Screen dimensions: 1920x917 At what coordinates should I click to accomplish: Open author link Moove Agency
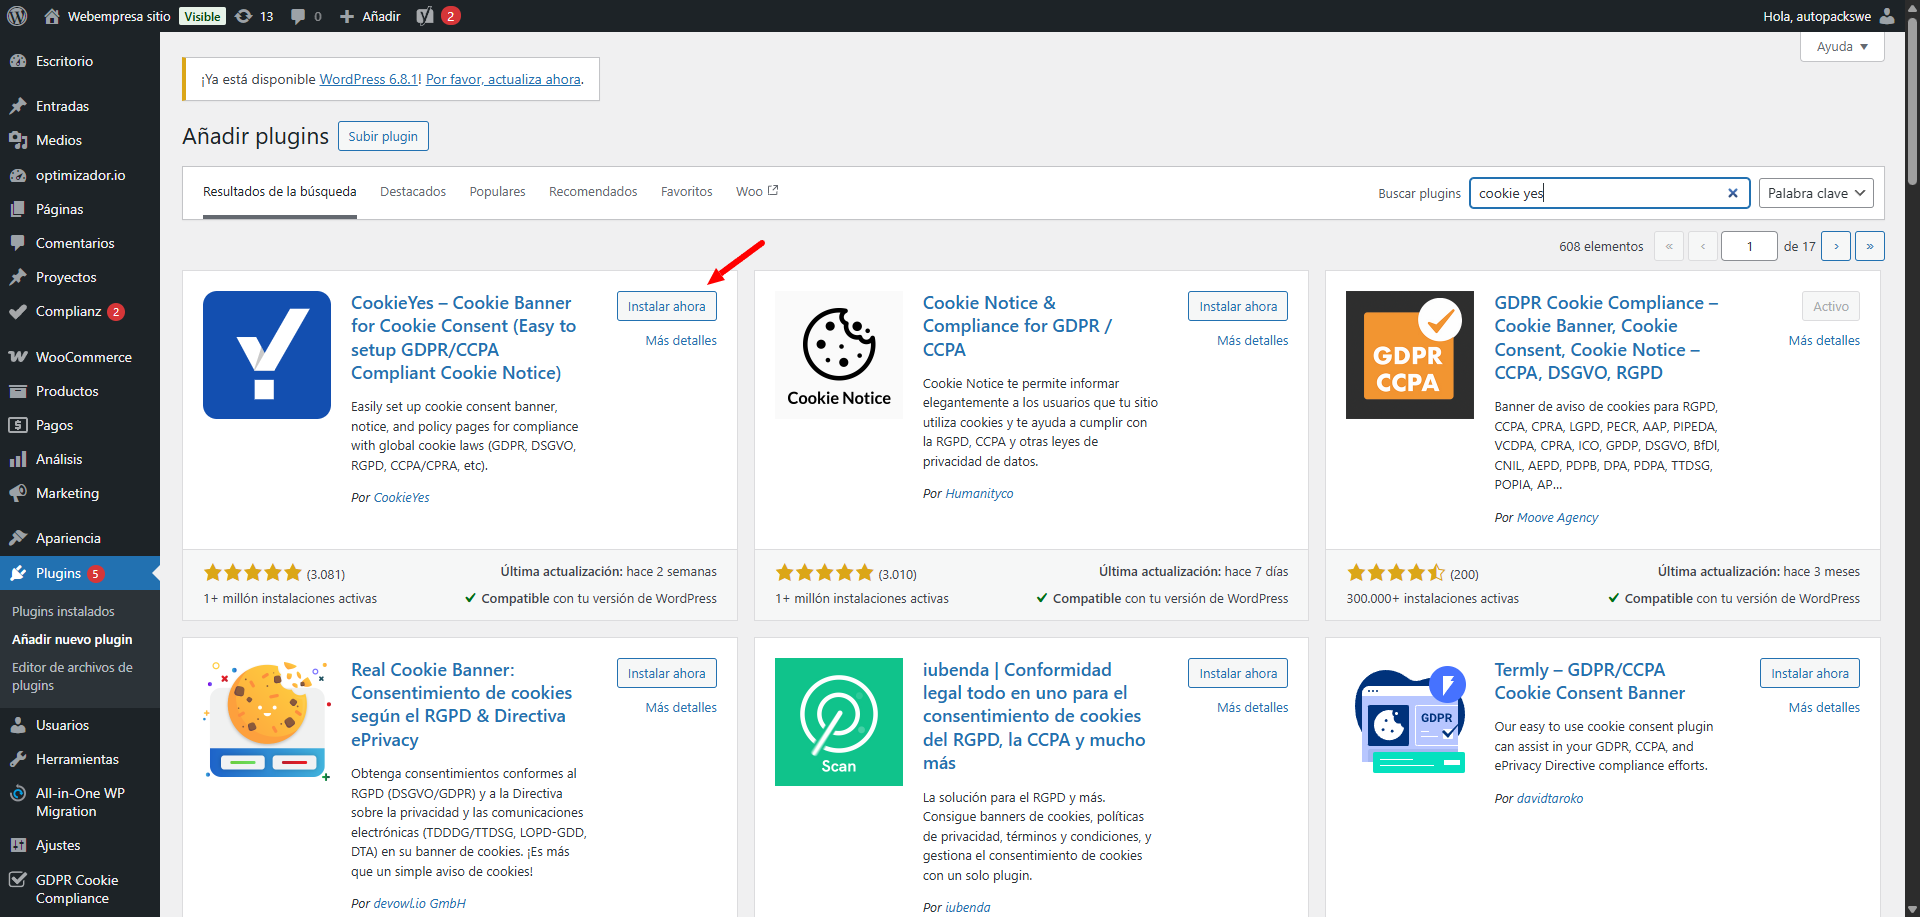coord(1557,517)
